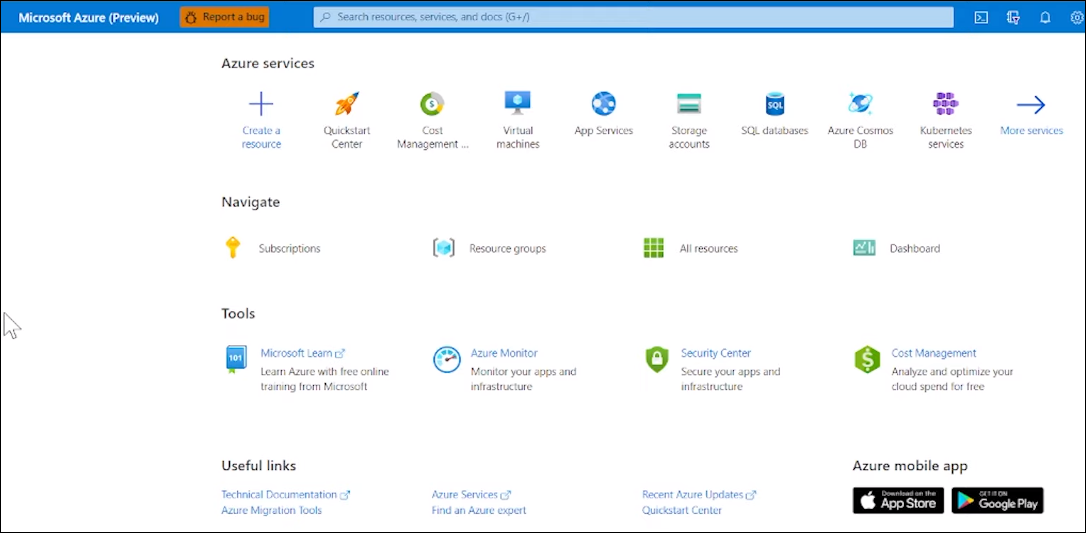Screen dimensions: 1086x533
Task: Click the Microsoft Learn book icon
Action: 235,360
